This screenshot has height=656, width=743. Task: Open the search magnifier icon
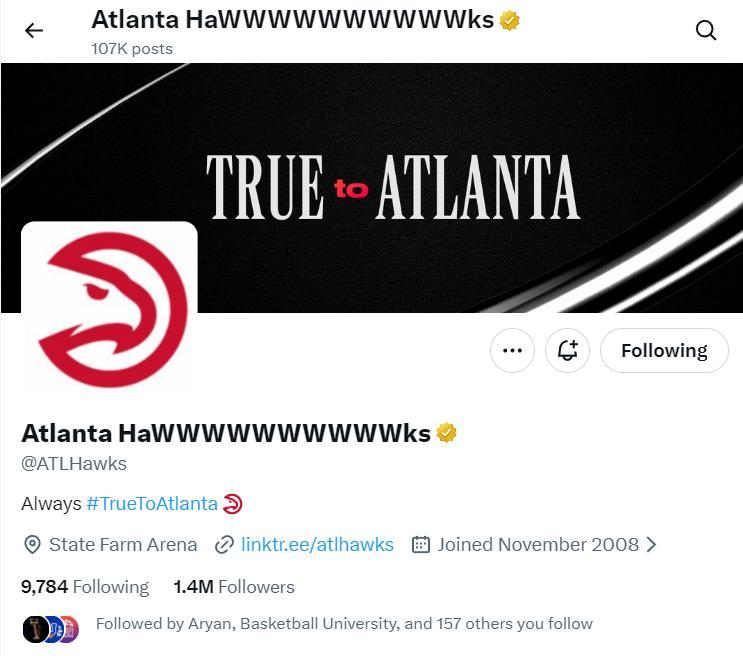tap(706, 30)
